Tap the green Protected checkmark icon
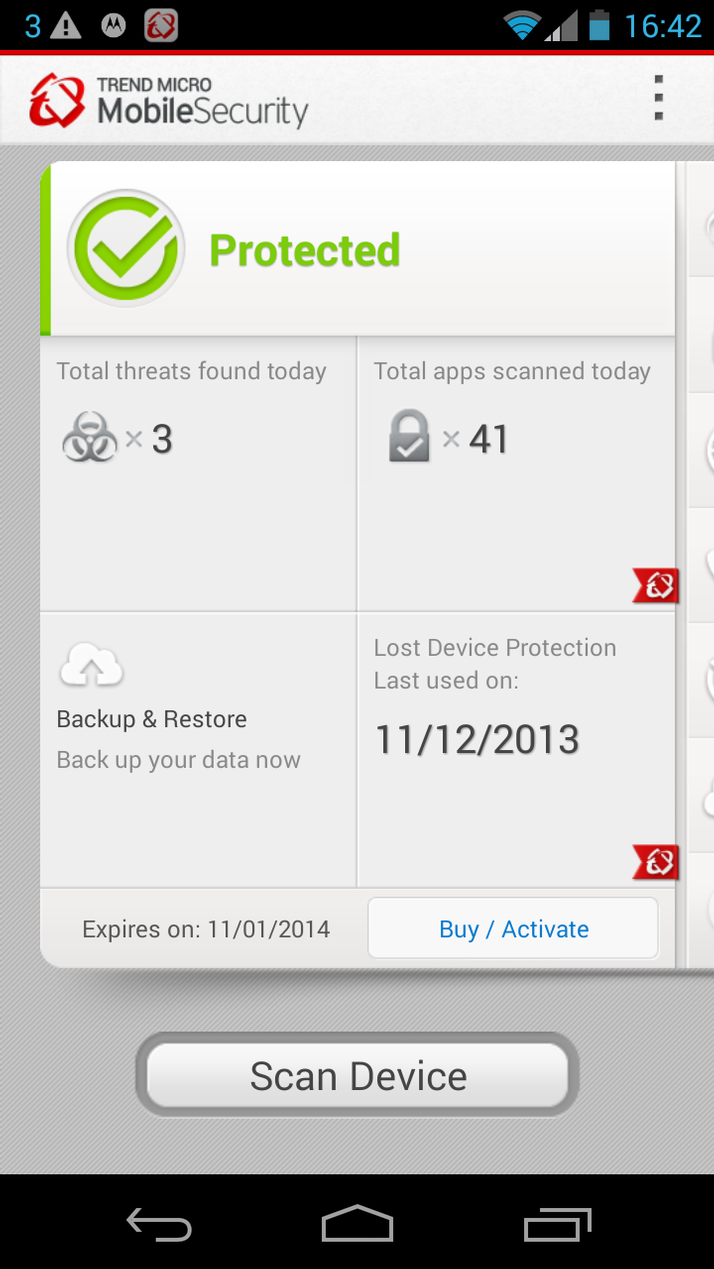This screenshot has height=1269, width=714. point(126,249)
